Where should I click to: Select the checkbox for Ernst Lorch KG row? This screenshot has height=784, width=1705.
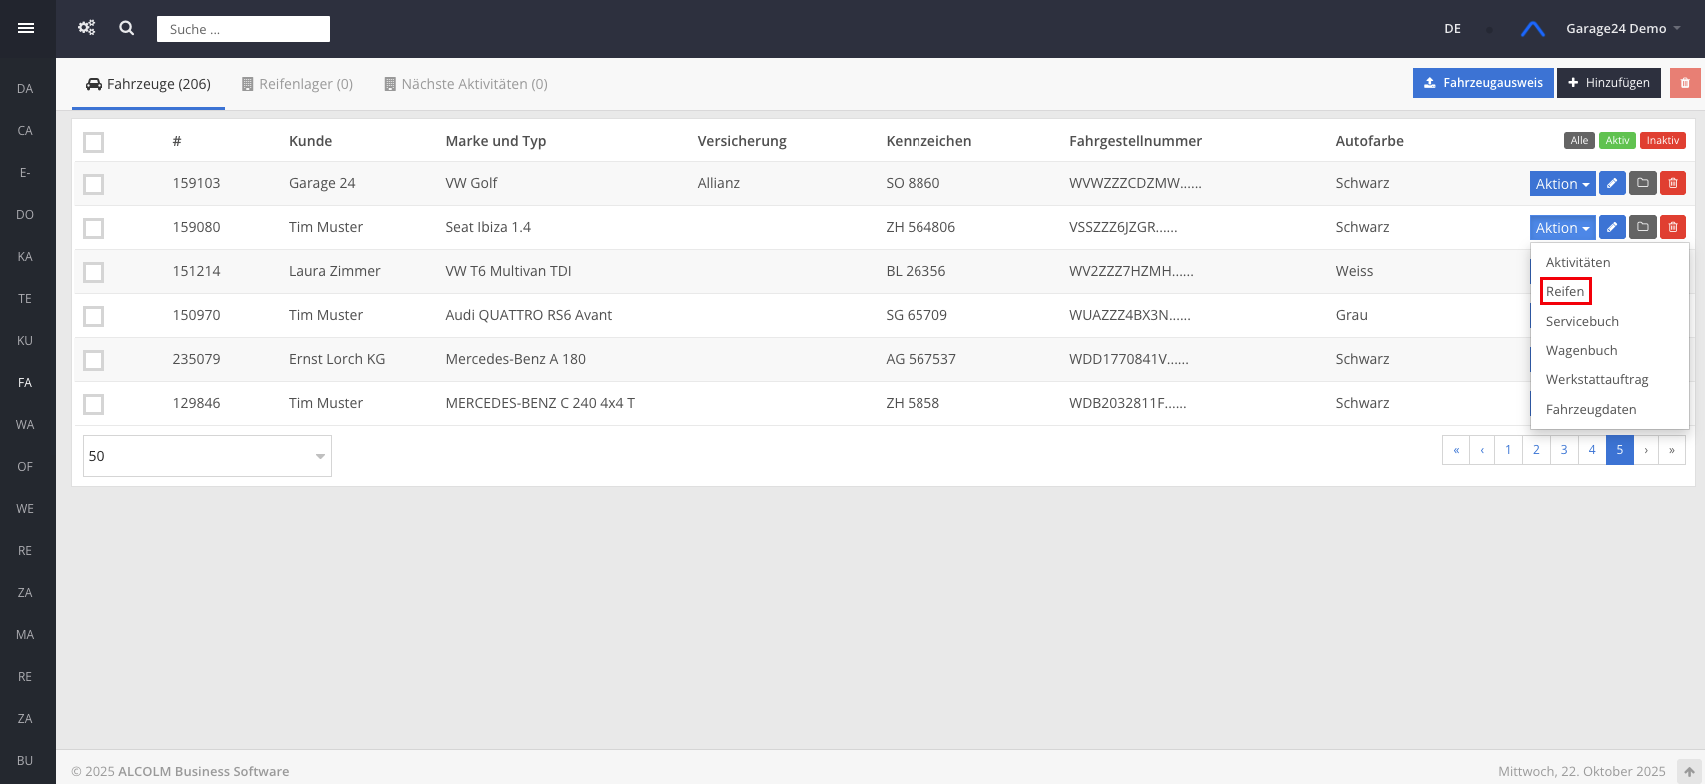(94, 360)
